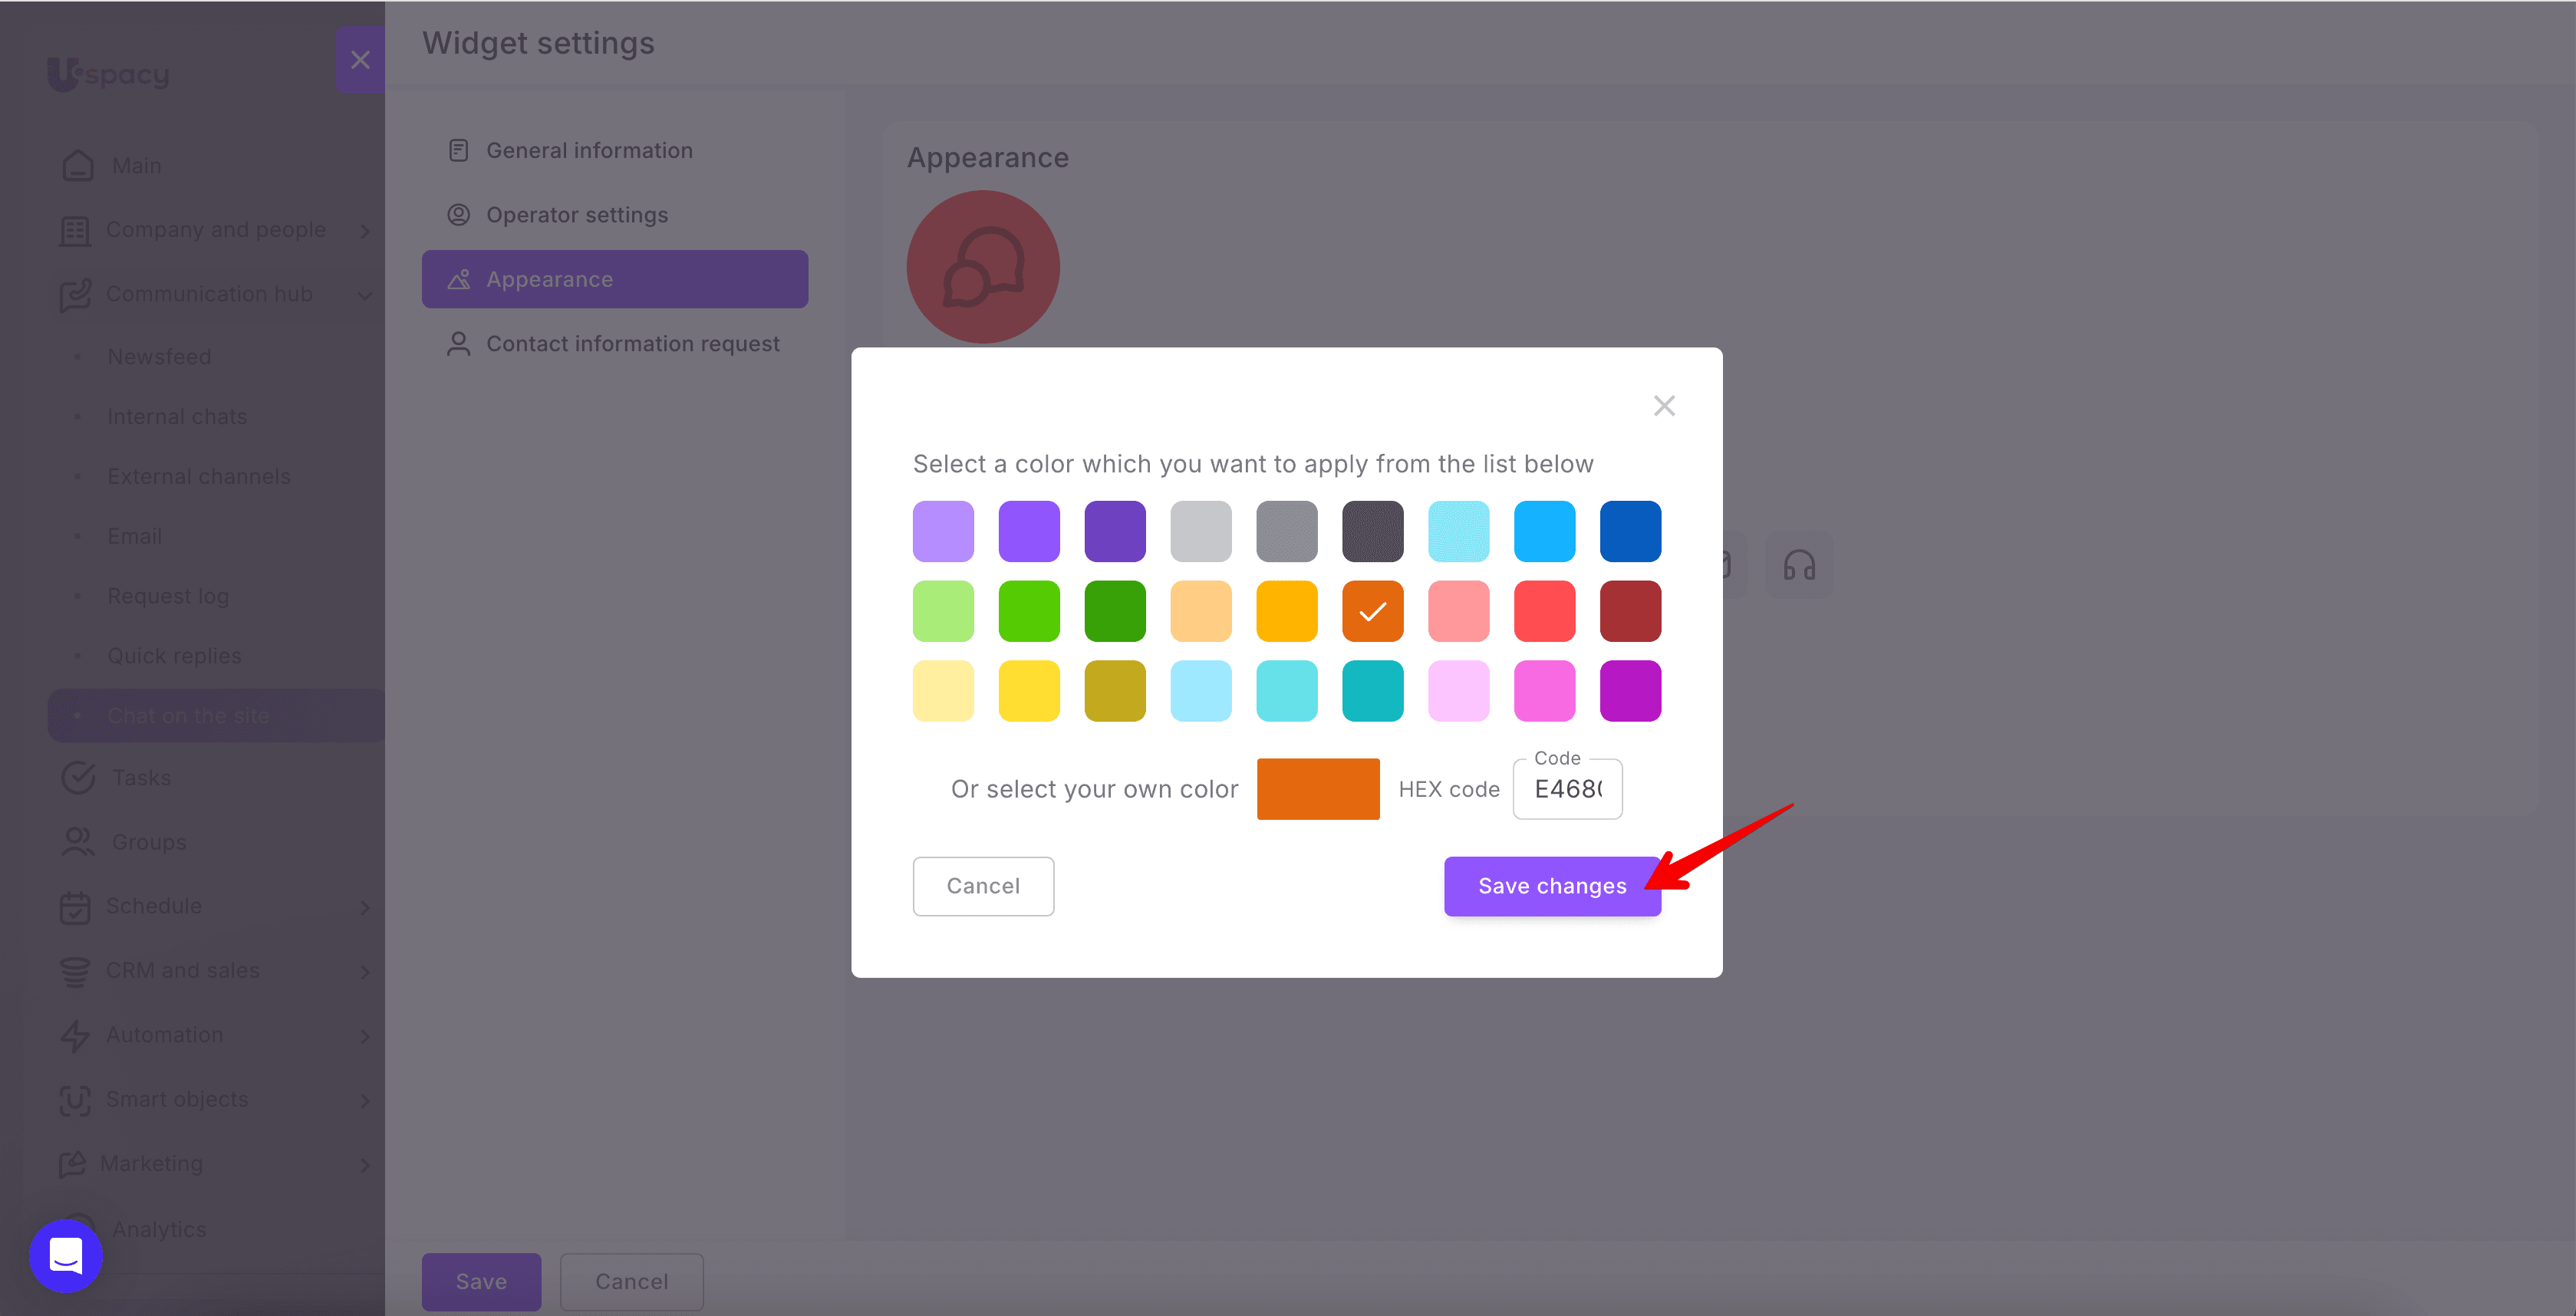Open Operator settings tab
Image resolution: width=2576 pixels, height=1316 pixels.
615,215
